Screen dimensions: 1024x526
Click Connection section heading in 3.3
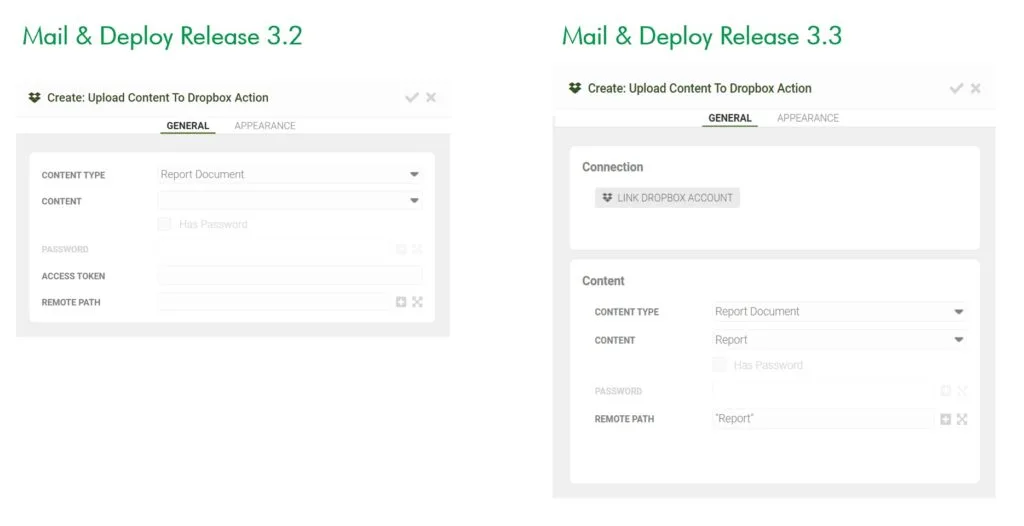[x=613, y=167]
